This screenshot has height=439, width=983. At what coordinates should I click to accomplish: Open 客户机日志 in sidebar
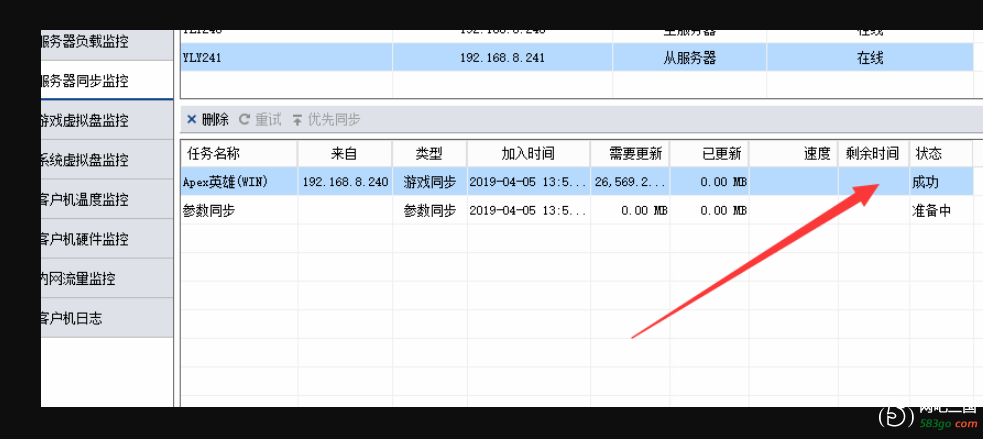click(107, 318)
